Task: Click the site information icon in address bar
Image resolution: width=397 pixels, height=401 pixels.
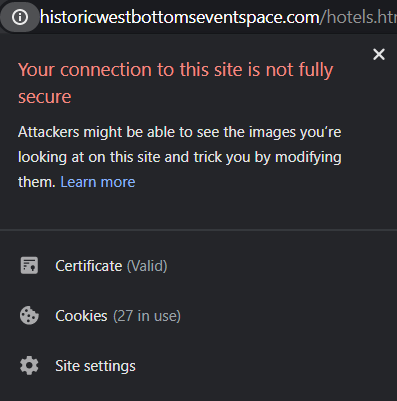Action: coord(20,17)
